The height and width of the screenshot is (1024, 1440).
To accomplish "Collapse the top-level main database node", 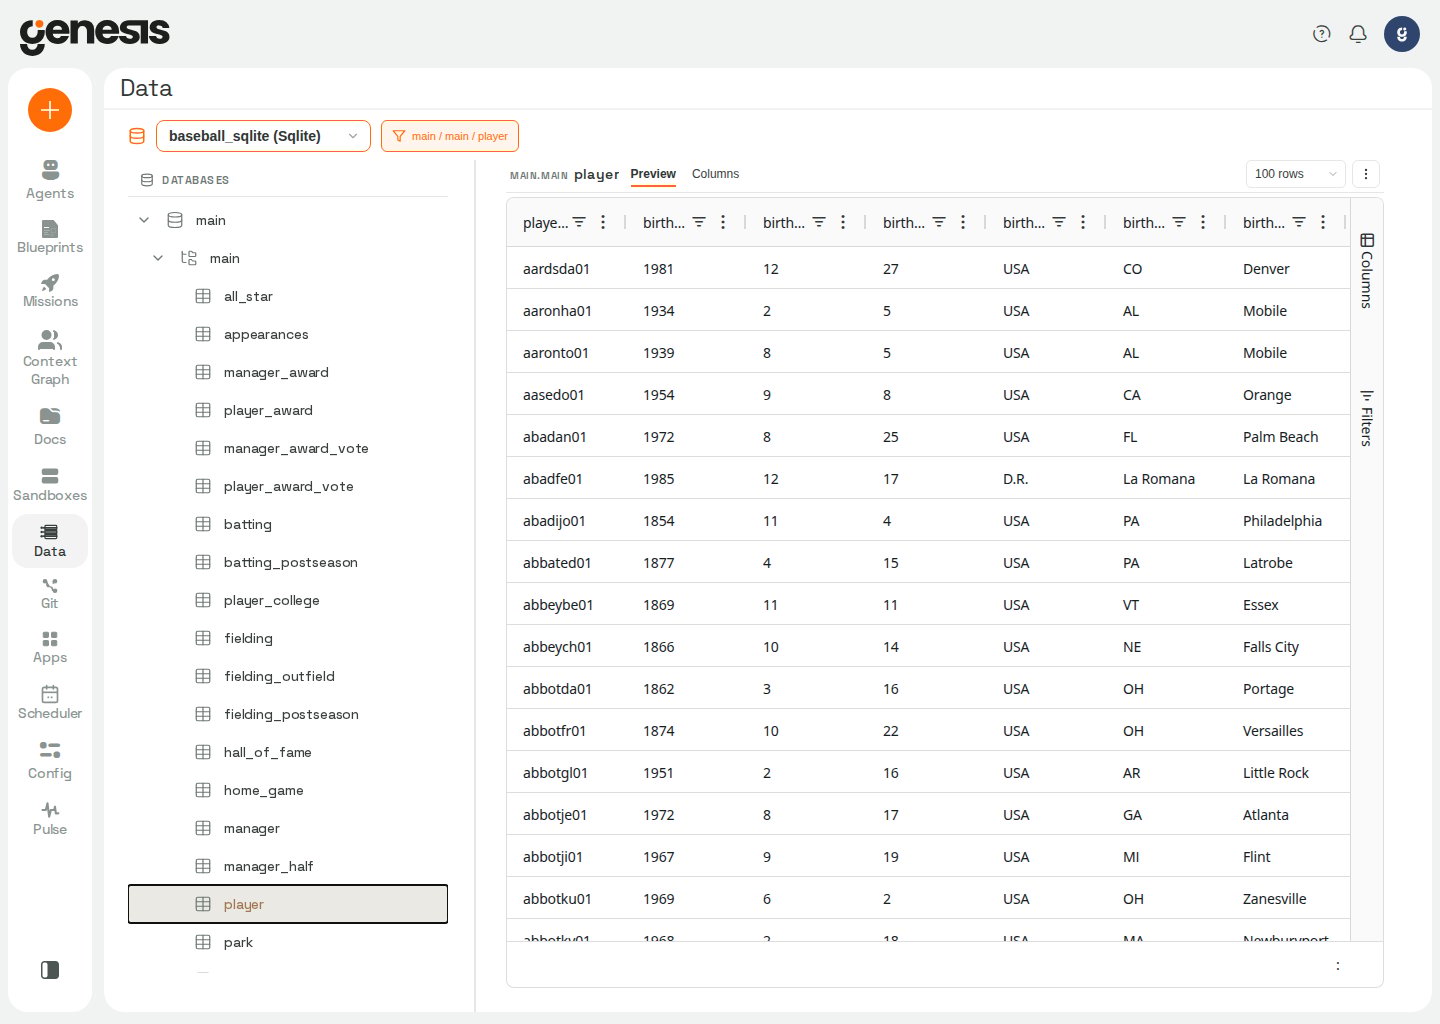I will pos(144,220).
